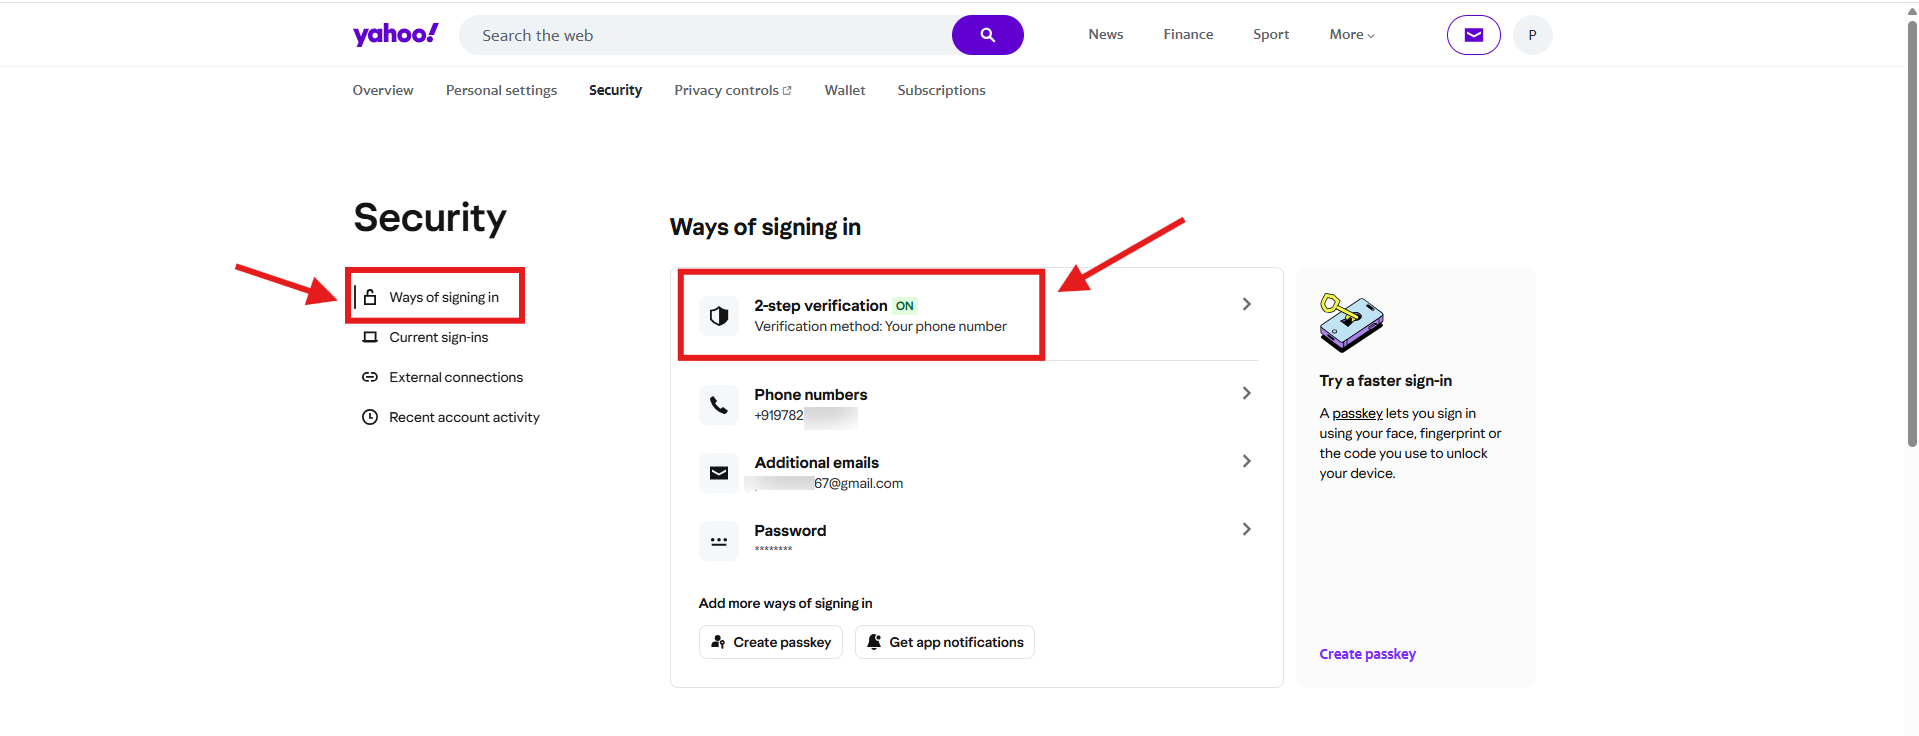Click the Password dots icon
This screenshot has width=1919, height=736.
[x=718, y=541]
